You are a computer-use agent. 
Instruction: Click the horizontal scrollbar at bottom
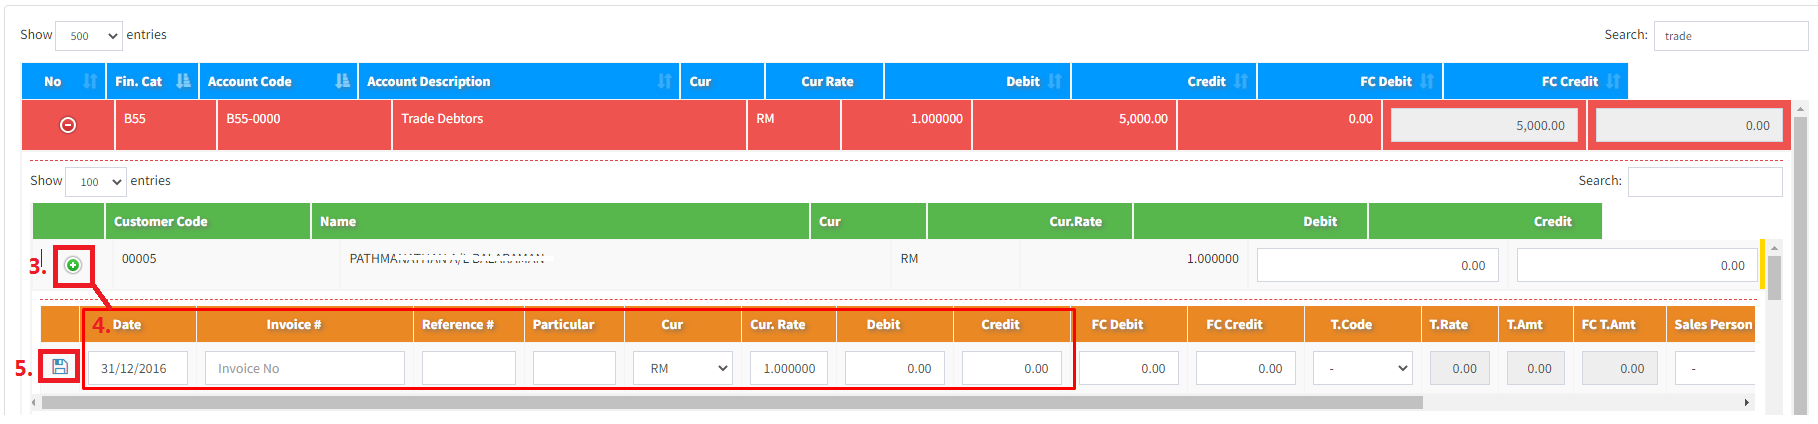(x=730, y=403)
